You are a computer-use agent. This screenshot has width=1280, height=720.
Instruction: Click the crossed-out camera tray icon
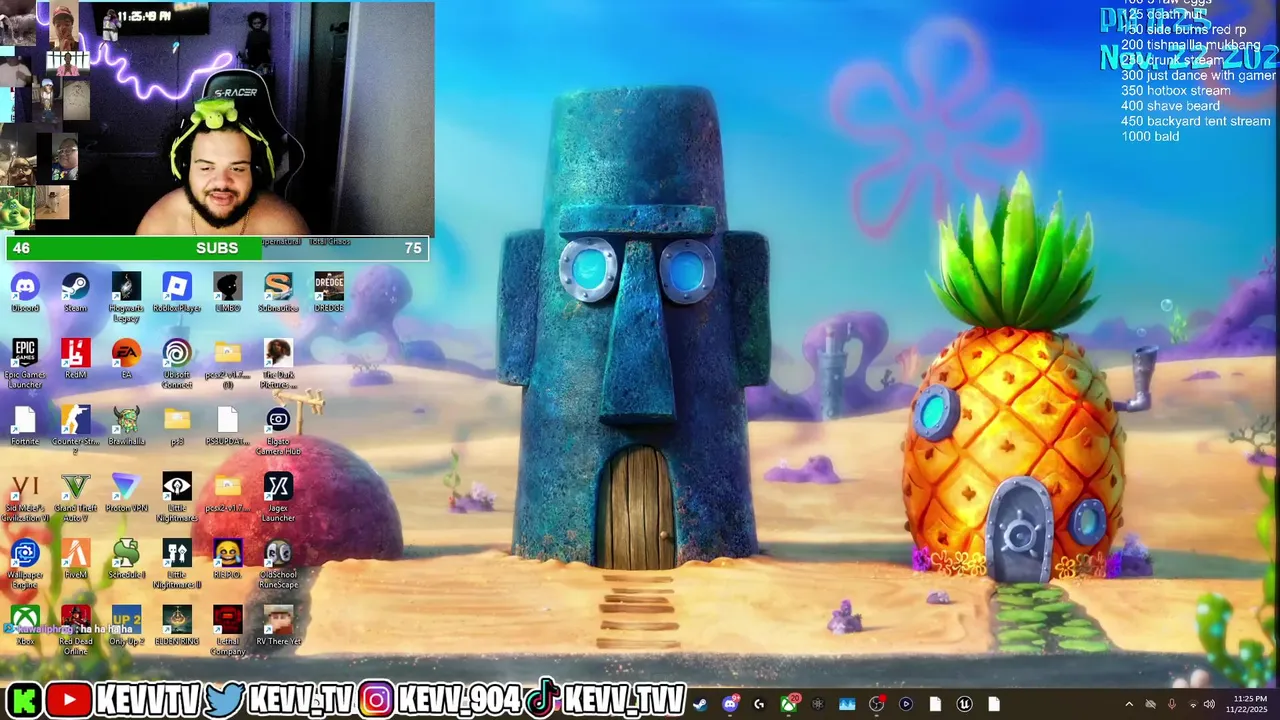point(1150,704)
